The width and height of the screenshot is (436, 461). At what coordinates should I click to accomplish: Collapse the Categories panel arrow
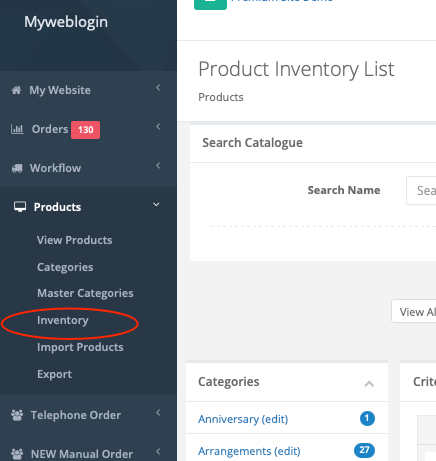pyautogui.click(x=369, y=384)
